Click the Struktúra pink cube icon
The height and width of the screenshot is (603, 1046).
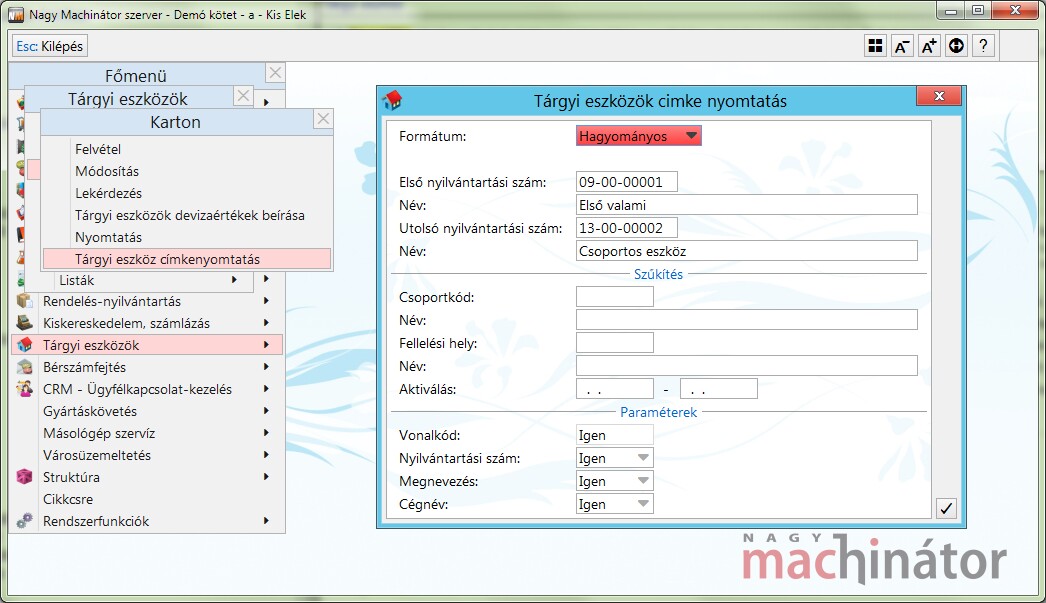pos(25,477)
